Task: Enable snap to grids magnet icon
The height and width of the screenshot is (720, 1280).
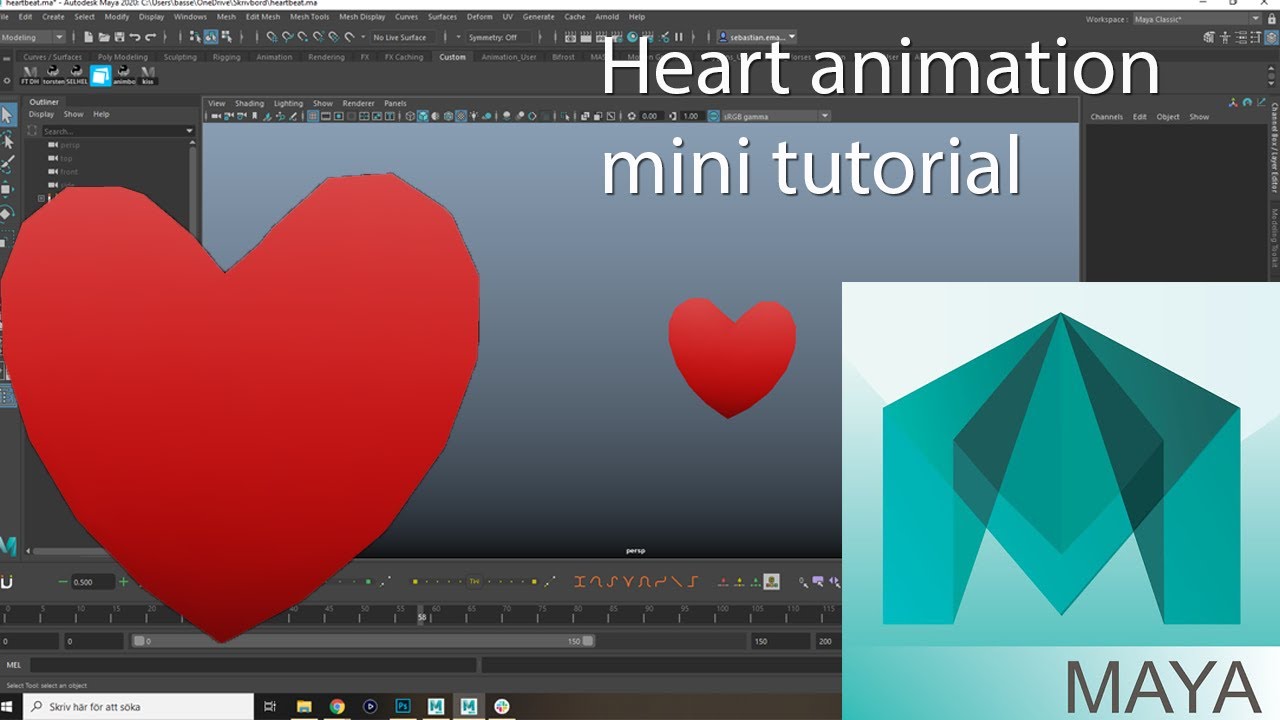Action: point(271,37)
